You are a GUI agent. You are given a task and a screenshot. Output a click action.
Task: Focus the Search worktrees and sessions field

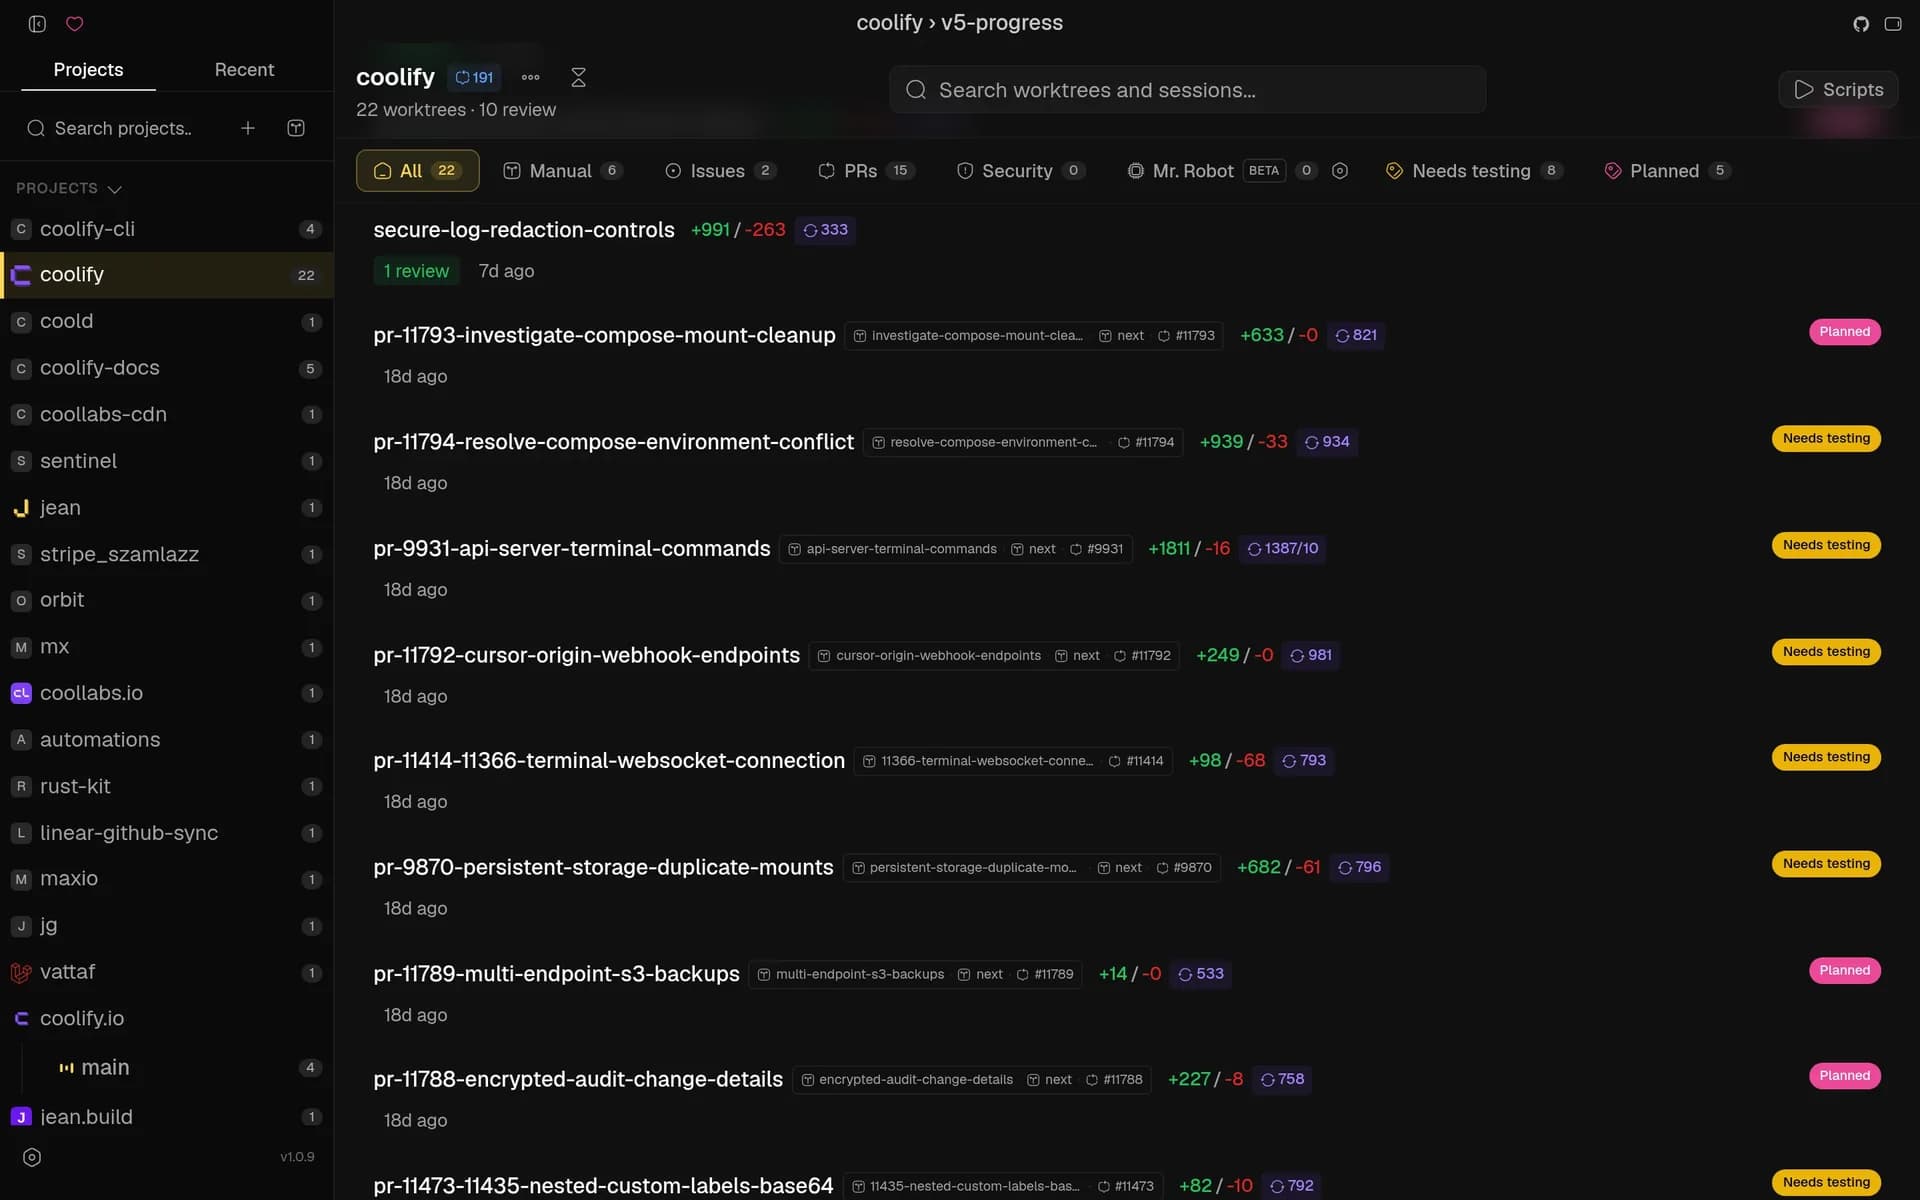click(x=1187, y=90)
